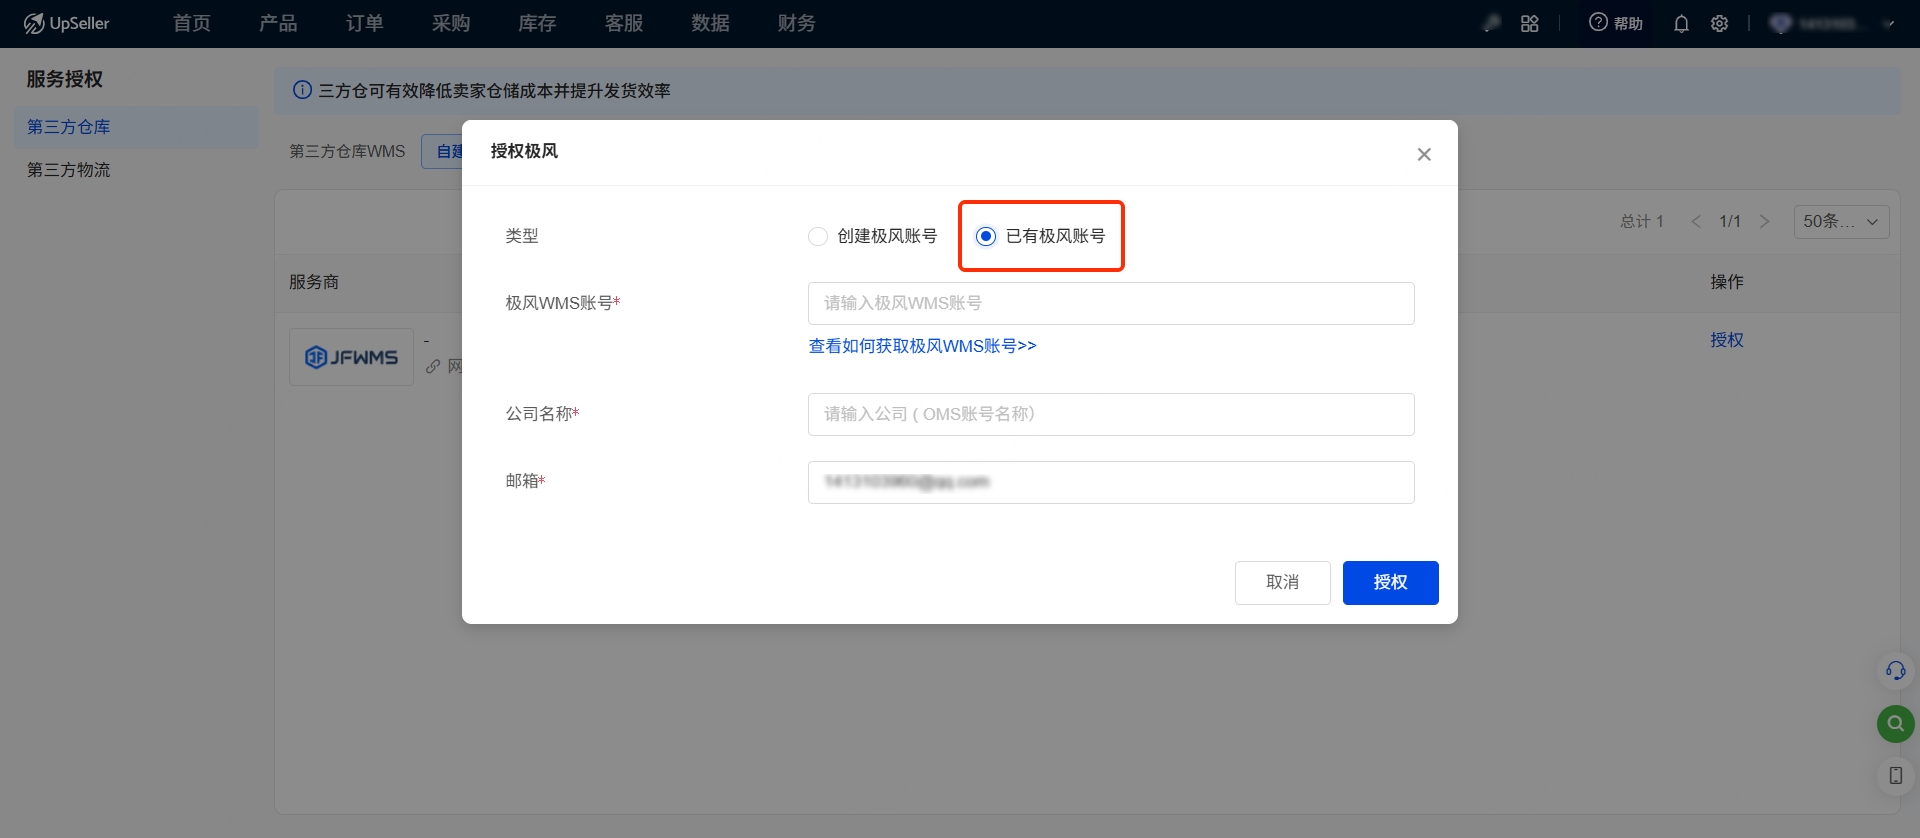Image resolution: width=1920 pixels, height=838 pixels.
Task: Click the 服务商 column header
Action: click(314, 282)
